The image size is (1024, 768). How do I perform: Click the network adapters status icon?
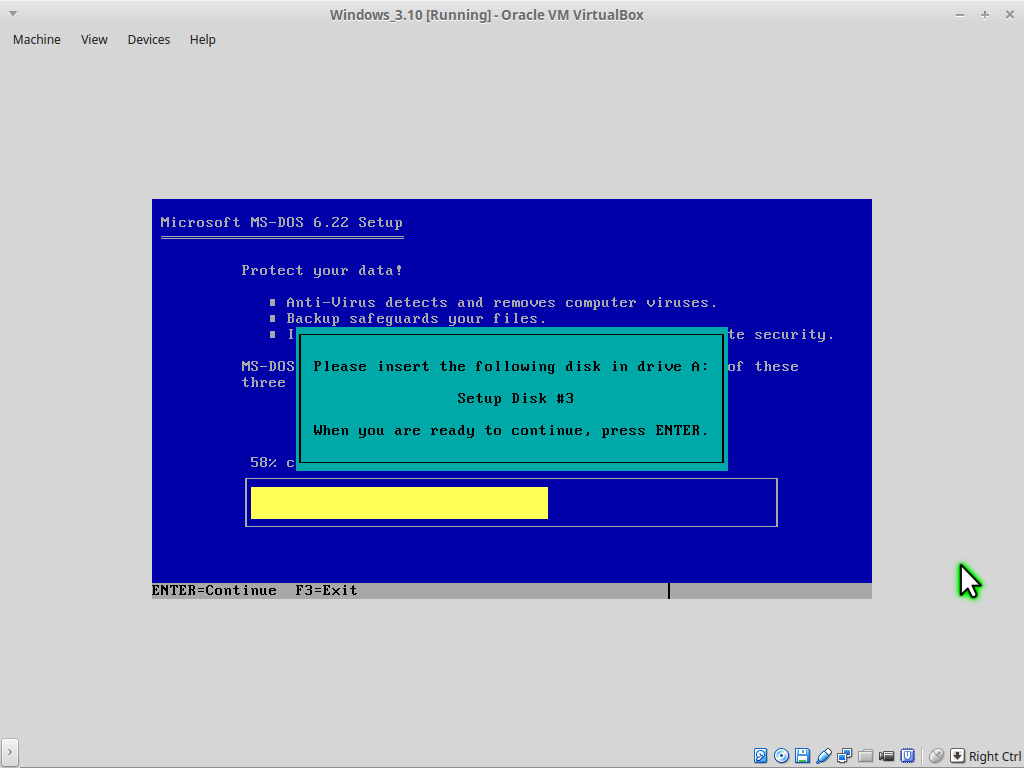845,756
